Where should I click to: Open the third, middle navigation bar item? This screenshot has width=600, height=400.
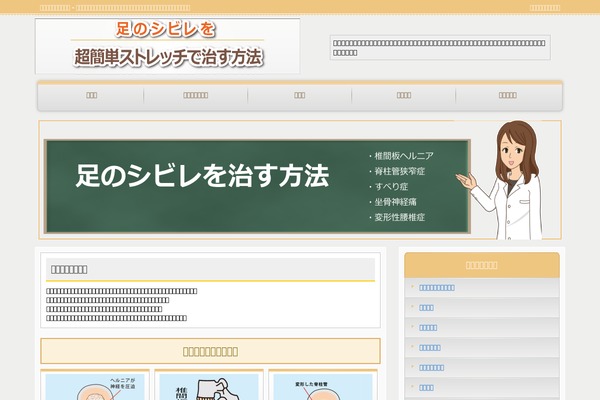(300, 95)
